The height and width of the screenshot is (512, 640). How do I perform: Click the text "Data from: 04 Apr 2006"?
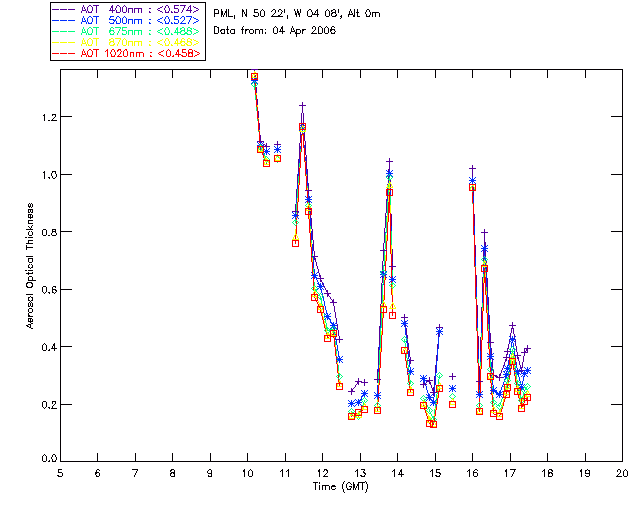pos(275,30)
